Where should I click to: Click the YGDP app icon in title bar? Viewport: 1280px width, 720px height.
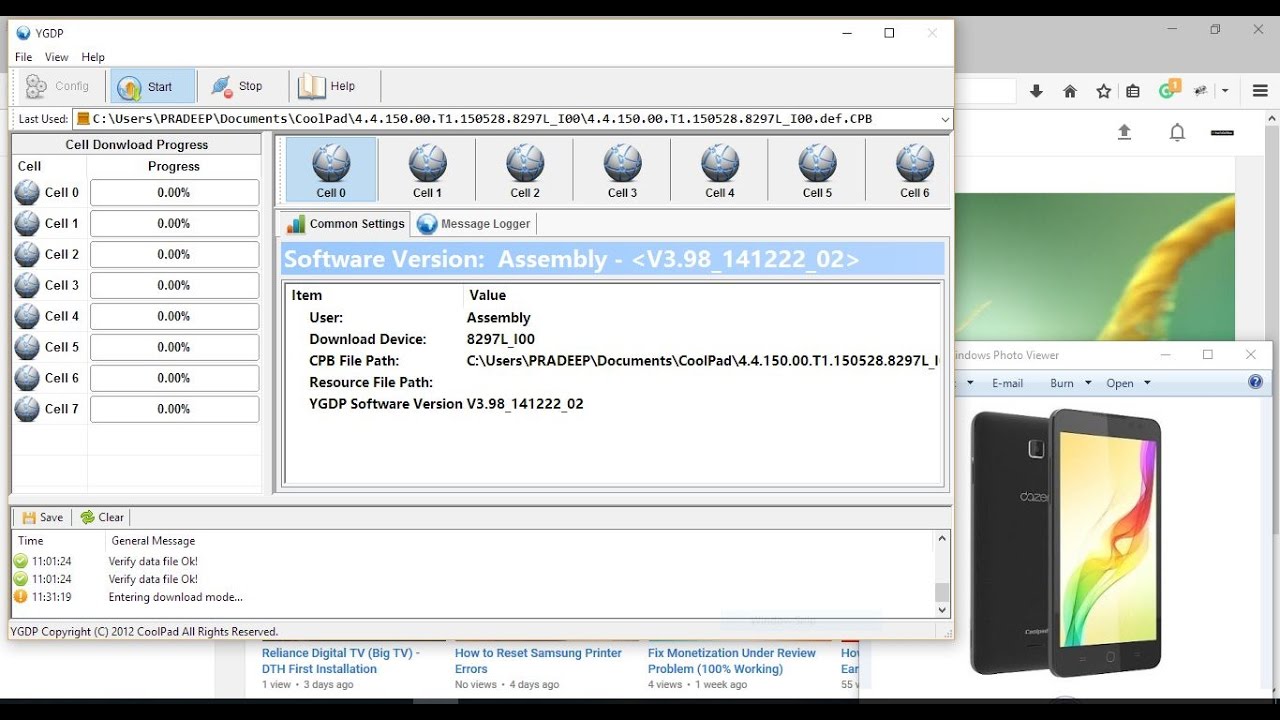click(23, 33)
